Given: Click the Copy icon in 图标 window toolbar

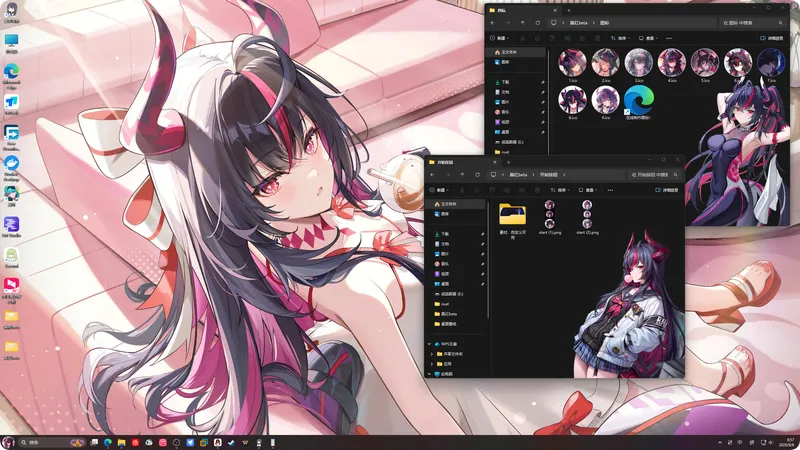Looking at the screenshot, I should 537,38.
